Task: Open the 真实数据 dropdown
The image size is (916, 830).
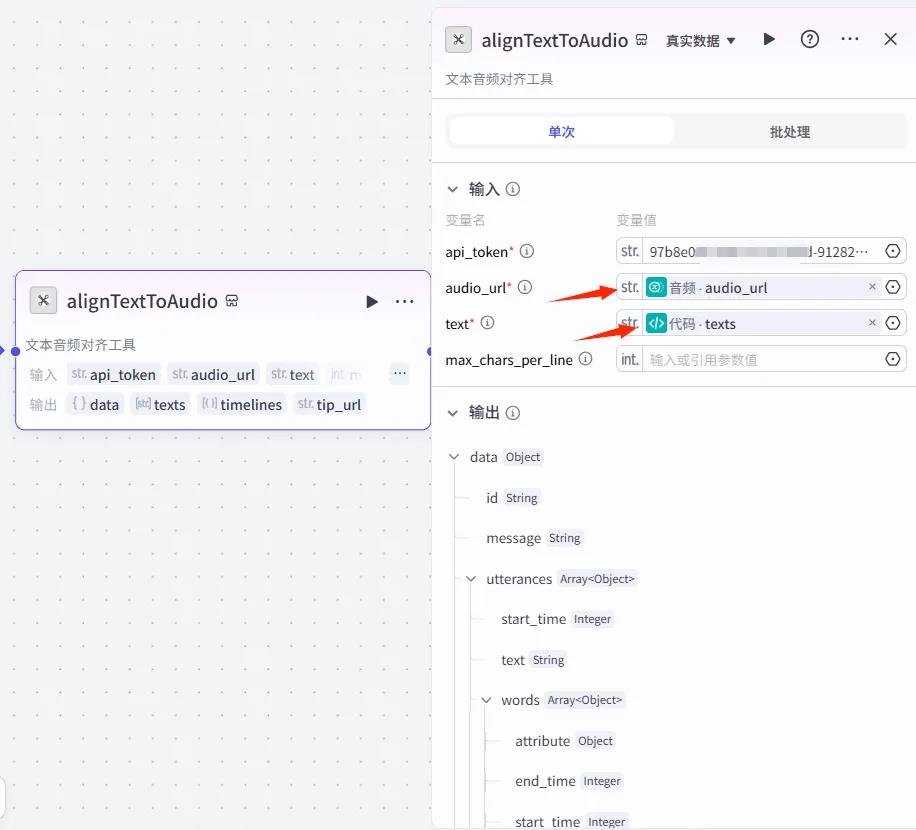Action: (700, 41)
